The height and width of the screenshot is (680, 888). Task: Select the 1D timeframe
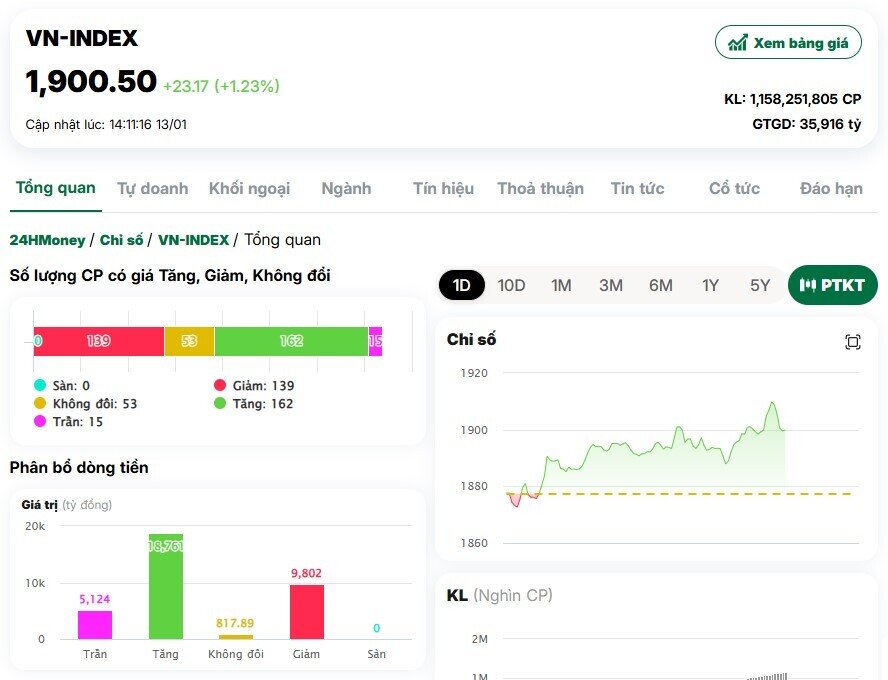coord(461,285)
